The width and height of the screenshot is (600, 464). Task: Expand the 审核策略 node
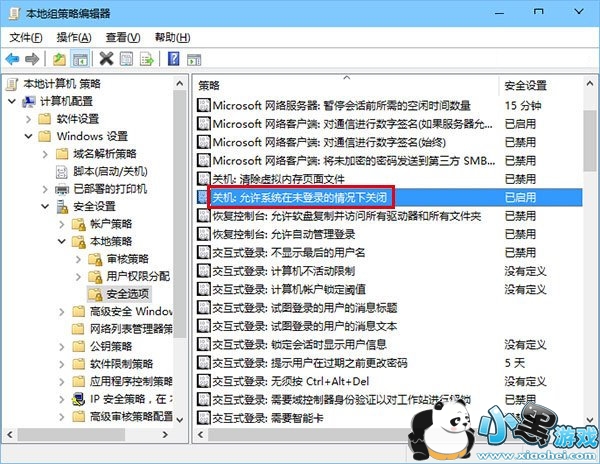(78, 259)
